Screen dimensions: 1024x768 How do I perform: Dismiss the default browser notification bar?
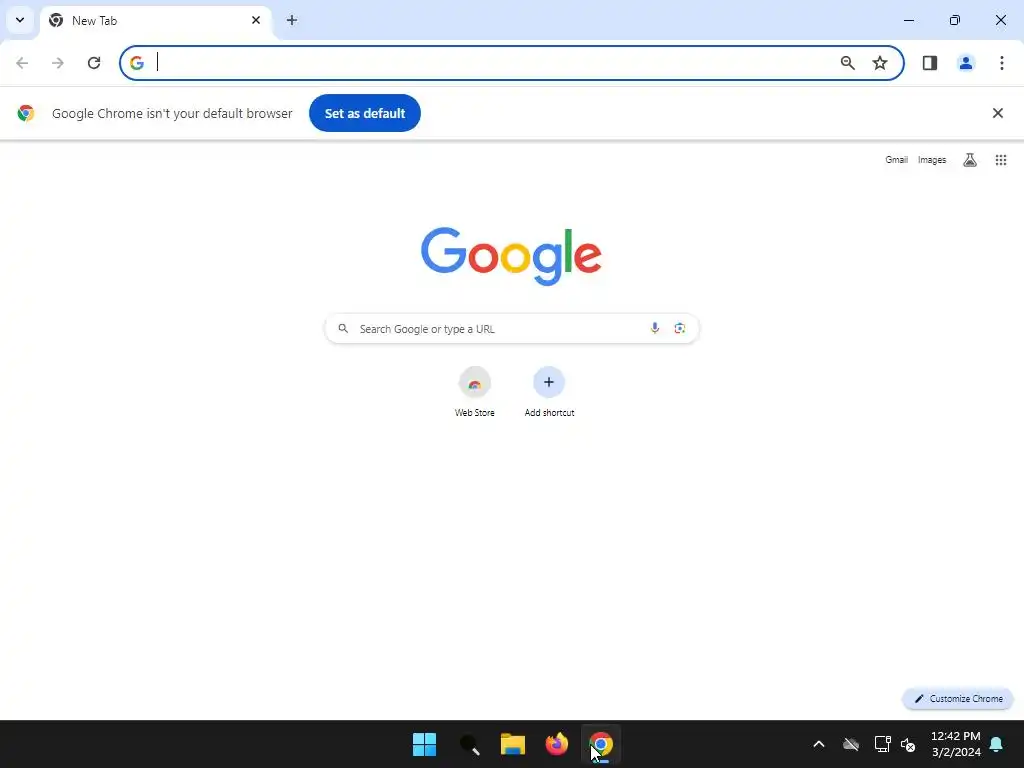(x=997, y=113)
